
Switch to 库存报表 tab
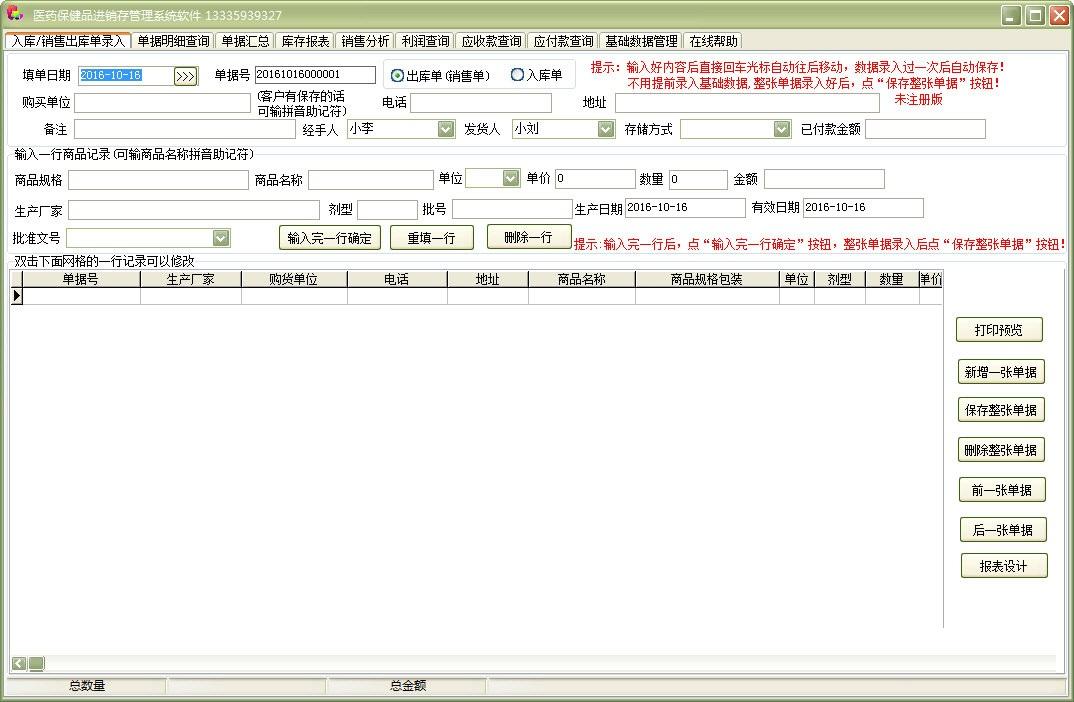(305, 41)
